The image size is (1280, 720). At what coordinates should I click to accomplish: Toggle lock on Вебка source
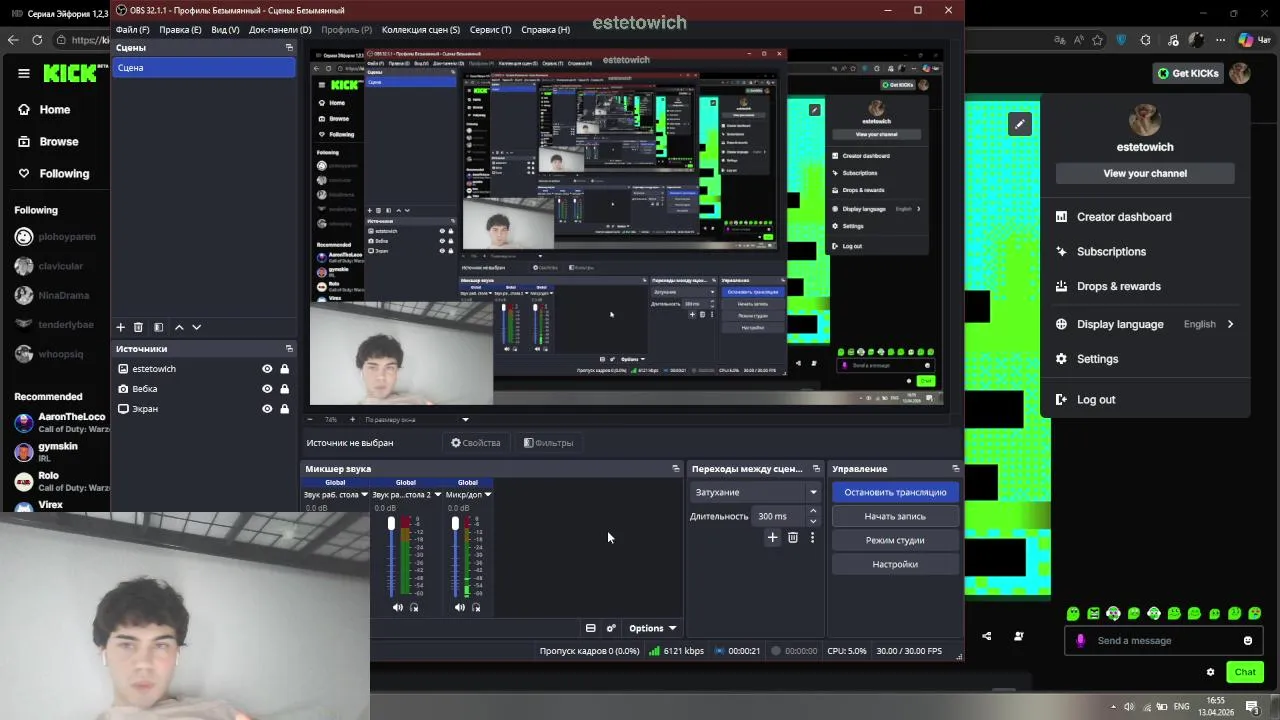(285, 389)
